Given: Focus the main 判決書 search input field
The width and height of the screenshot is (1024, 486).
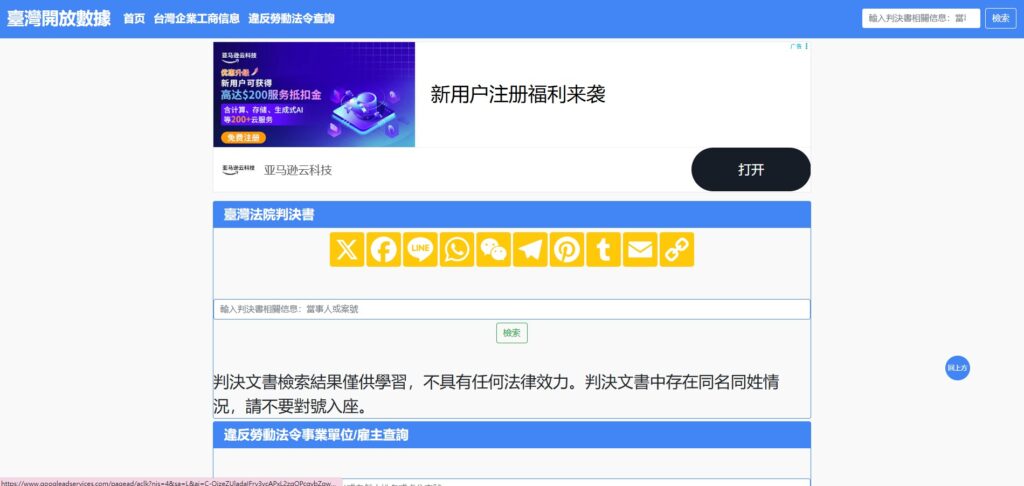Looking at the screenshot, I should click(x=511, y=309).
